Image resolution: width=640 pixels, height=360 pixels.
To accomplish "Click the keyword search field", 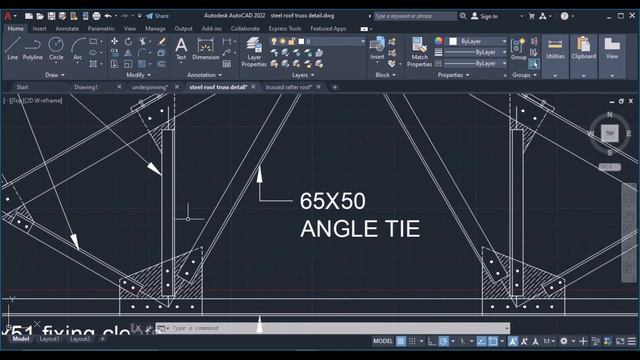I will point(415,16).
